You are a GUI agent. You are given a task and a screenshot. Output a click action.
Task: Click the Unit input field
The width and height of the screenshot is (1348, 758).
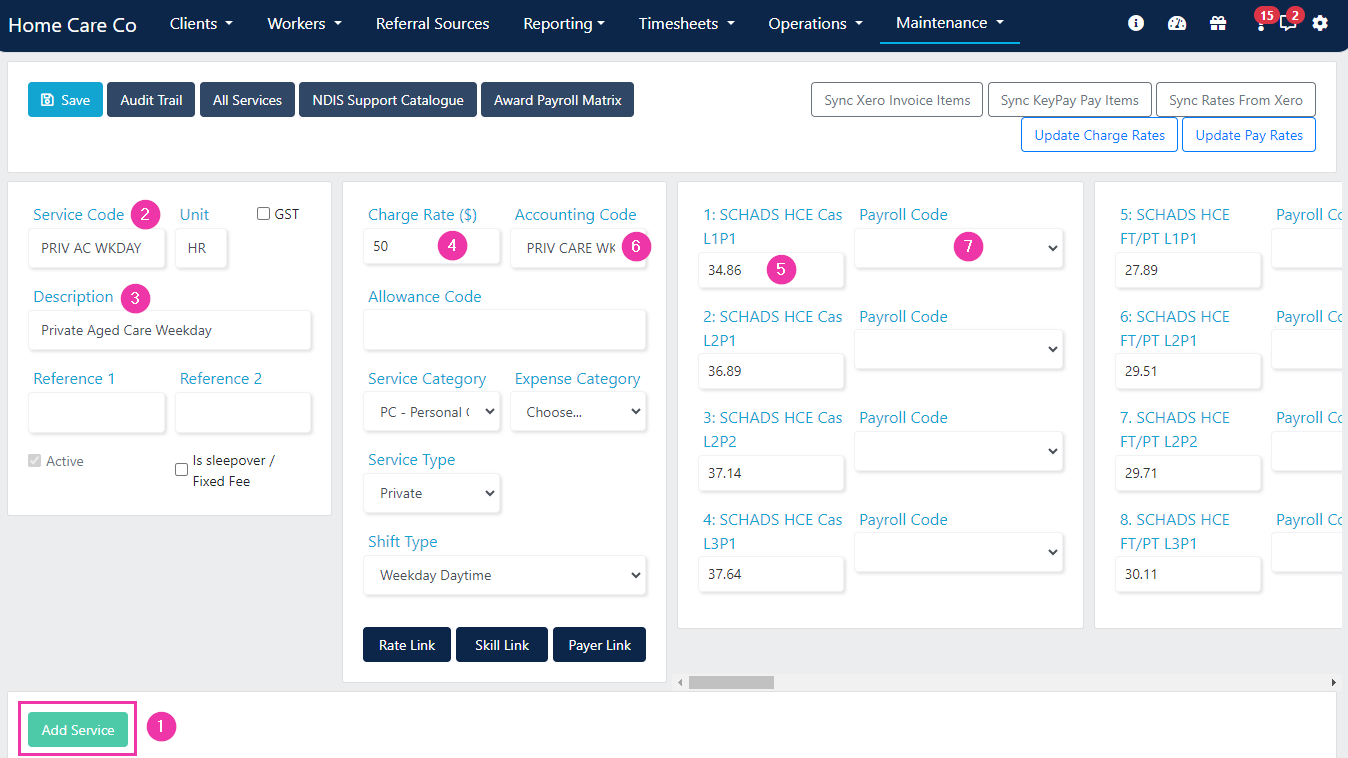pyautogui.click(x=201, y=248)
